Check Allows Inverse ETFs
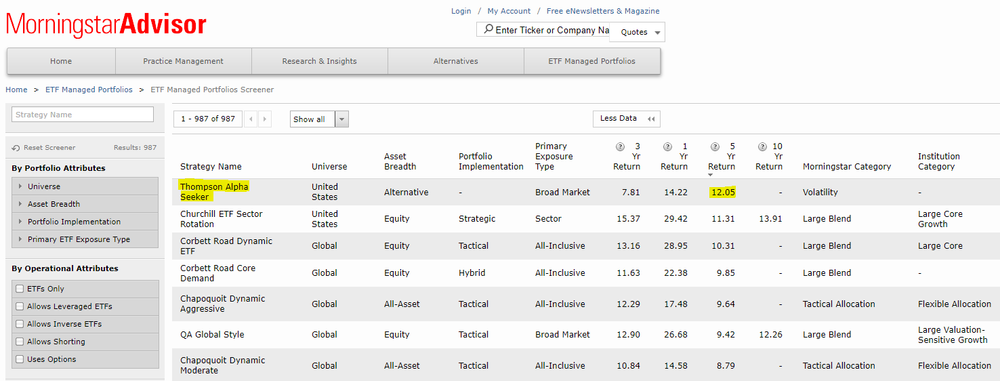The width and height of the screenshot is (1000, 381). 20,324
